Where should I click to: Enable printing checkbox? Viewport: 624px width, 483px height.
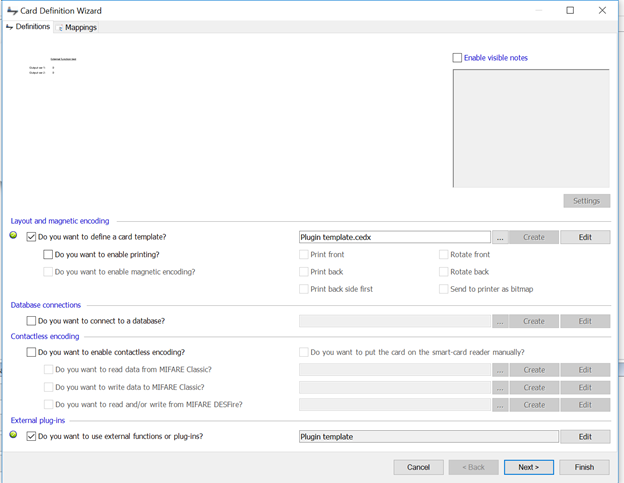tap(48, 254)
